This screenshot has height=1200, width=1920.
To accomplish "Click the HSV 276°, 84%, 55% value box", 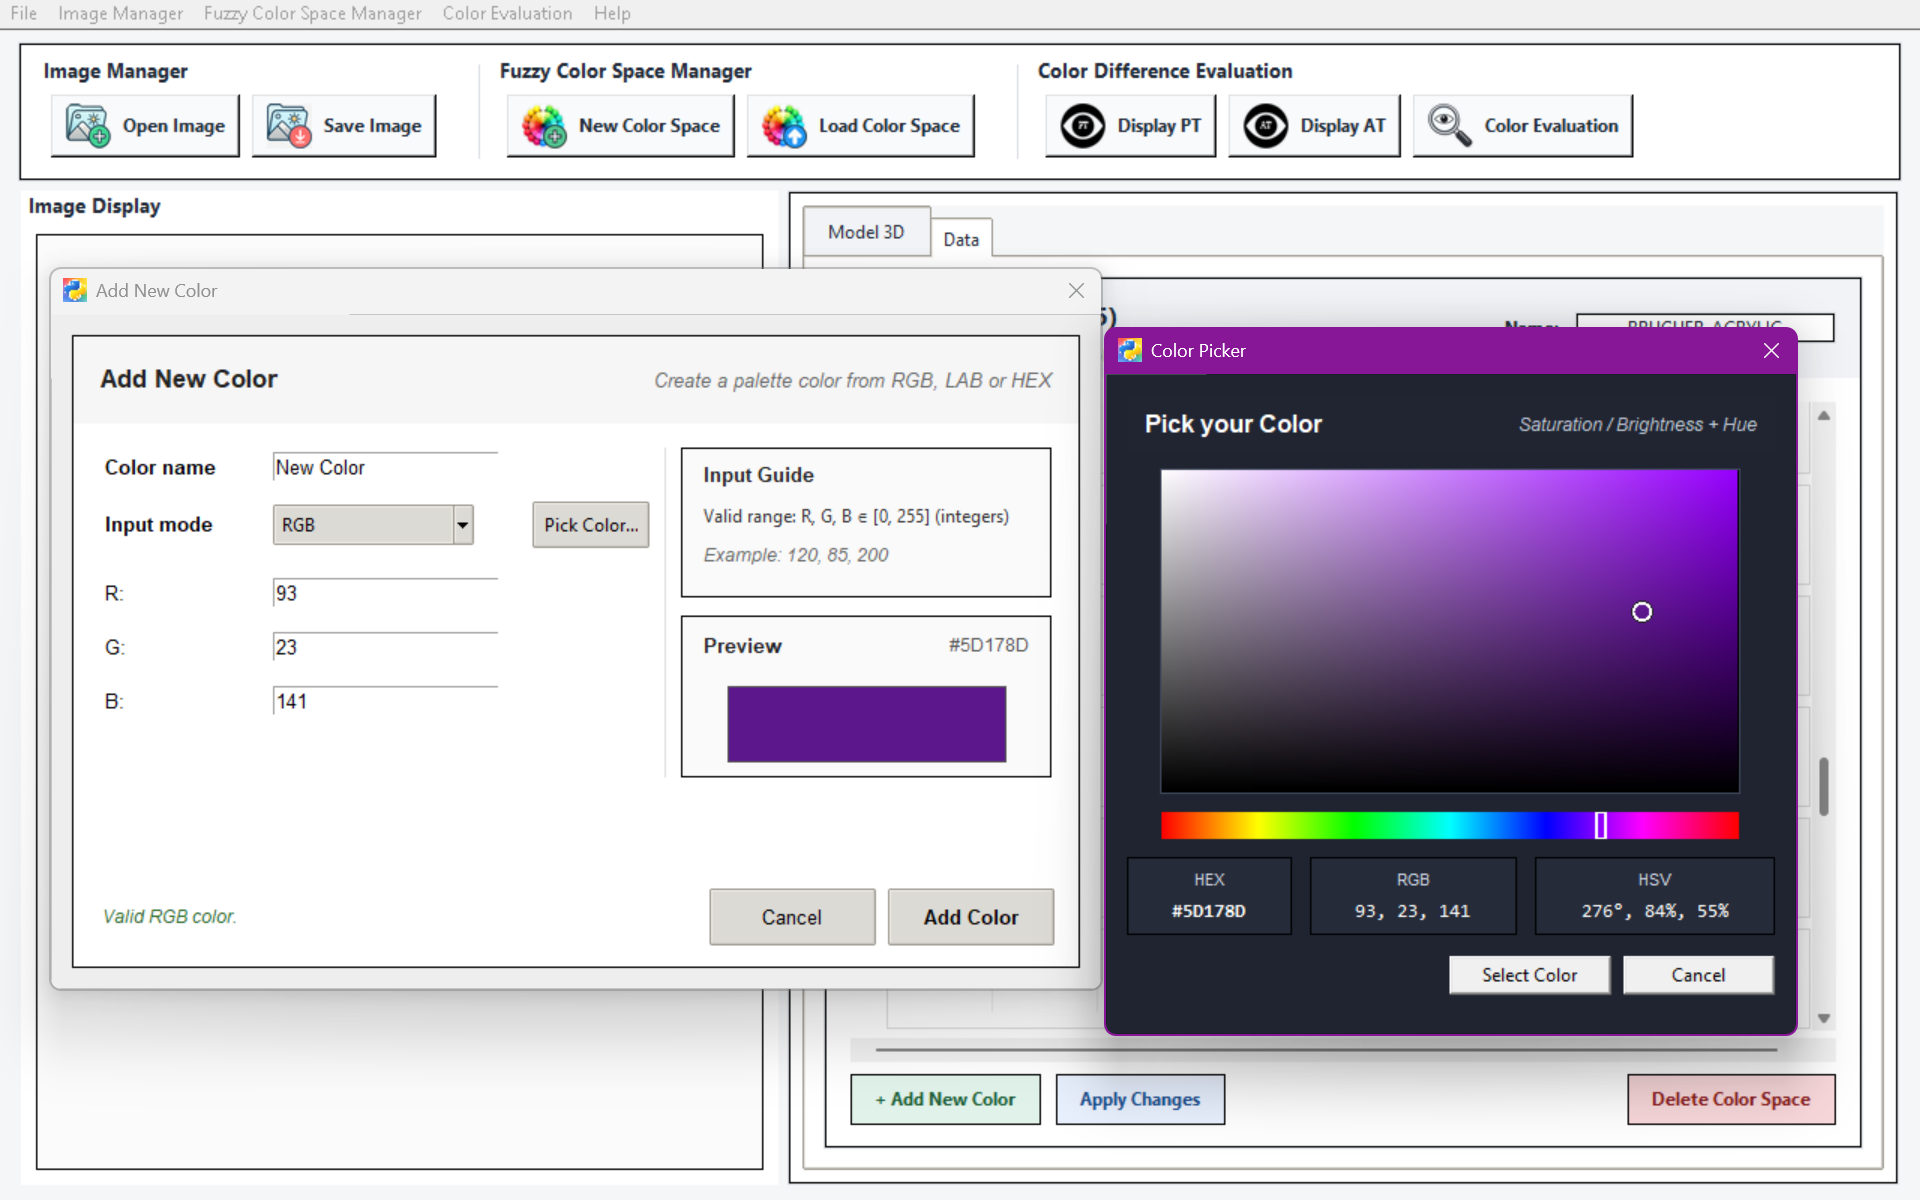I will pos(1655,896).
